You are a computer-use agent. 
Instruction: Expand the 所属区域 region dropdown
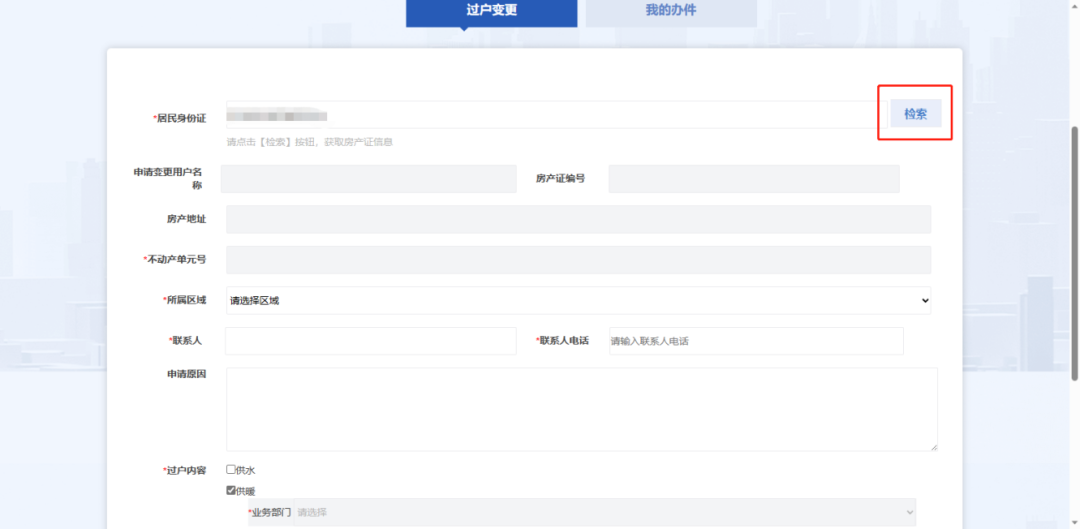pos(578,300)
